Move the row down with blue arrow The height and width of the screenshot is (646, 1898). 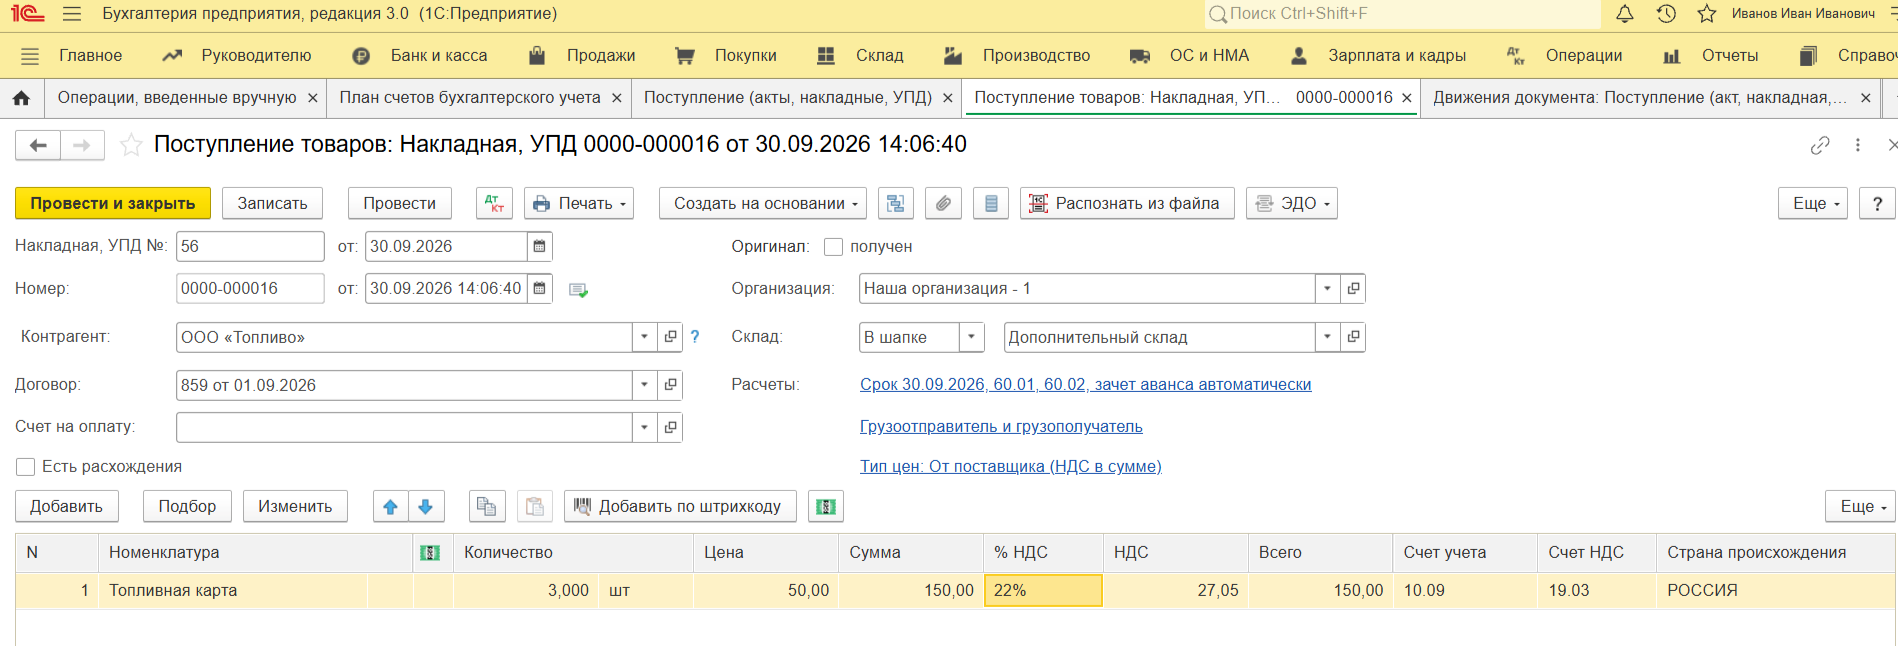click(426, 506)
